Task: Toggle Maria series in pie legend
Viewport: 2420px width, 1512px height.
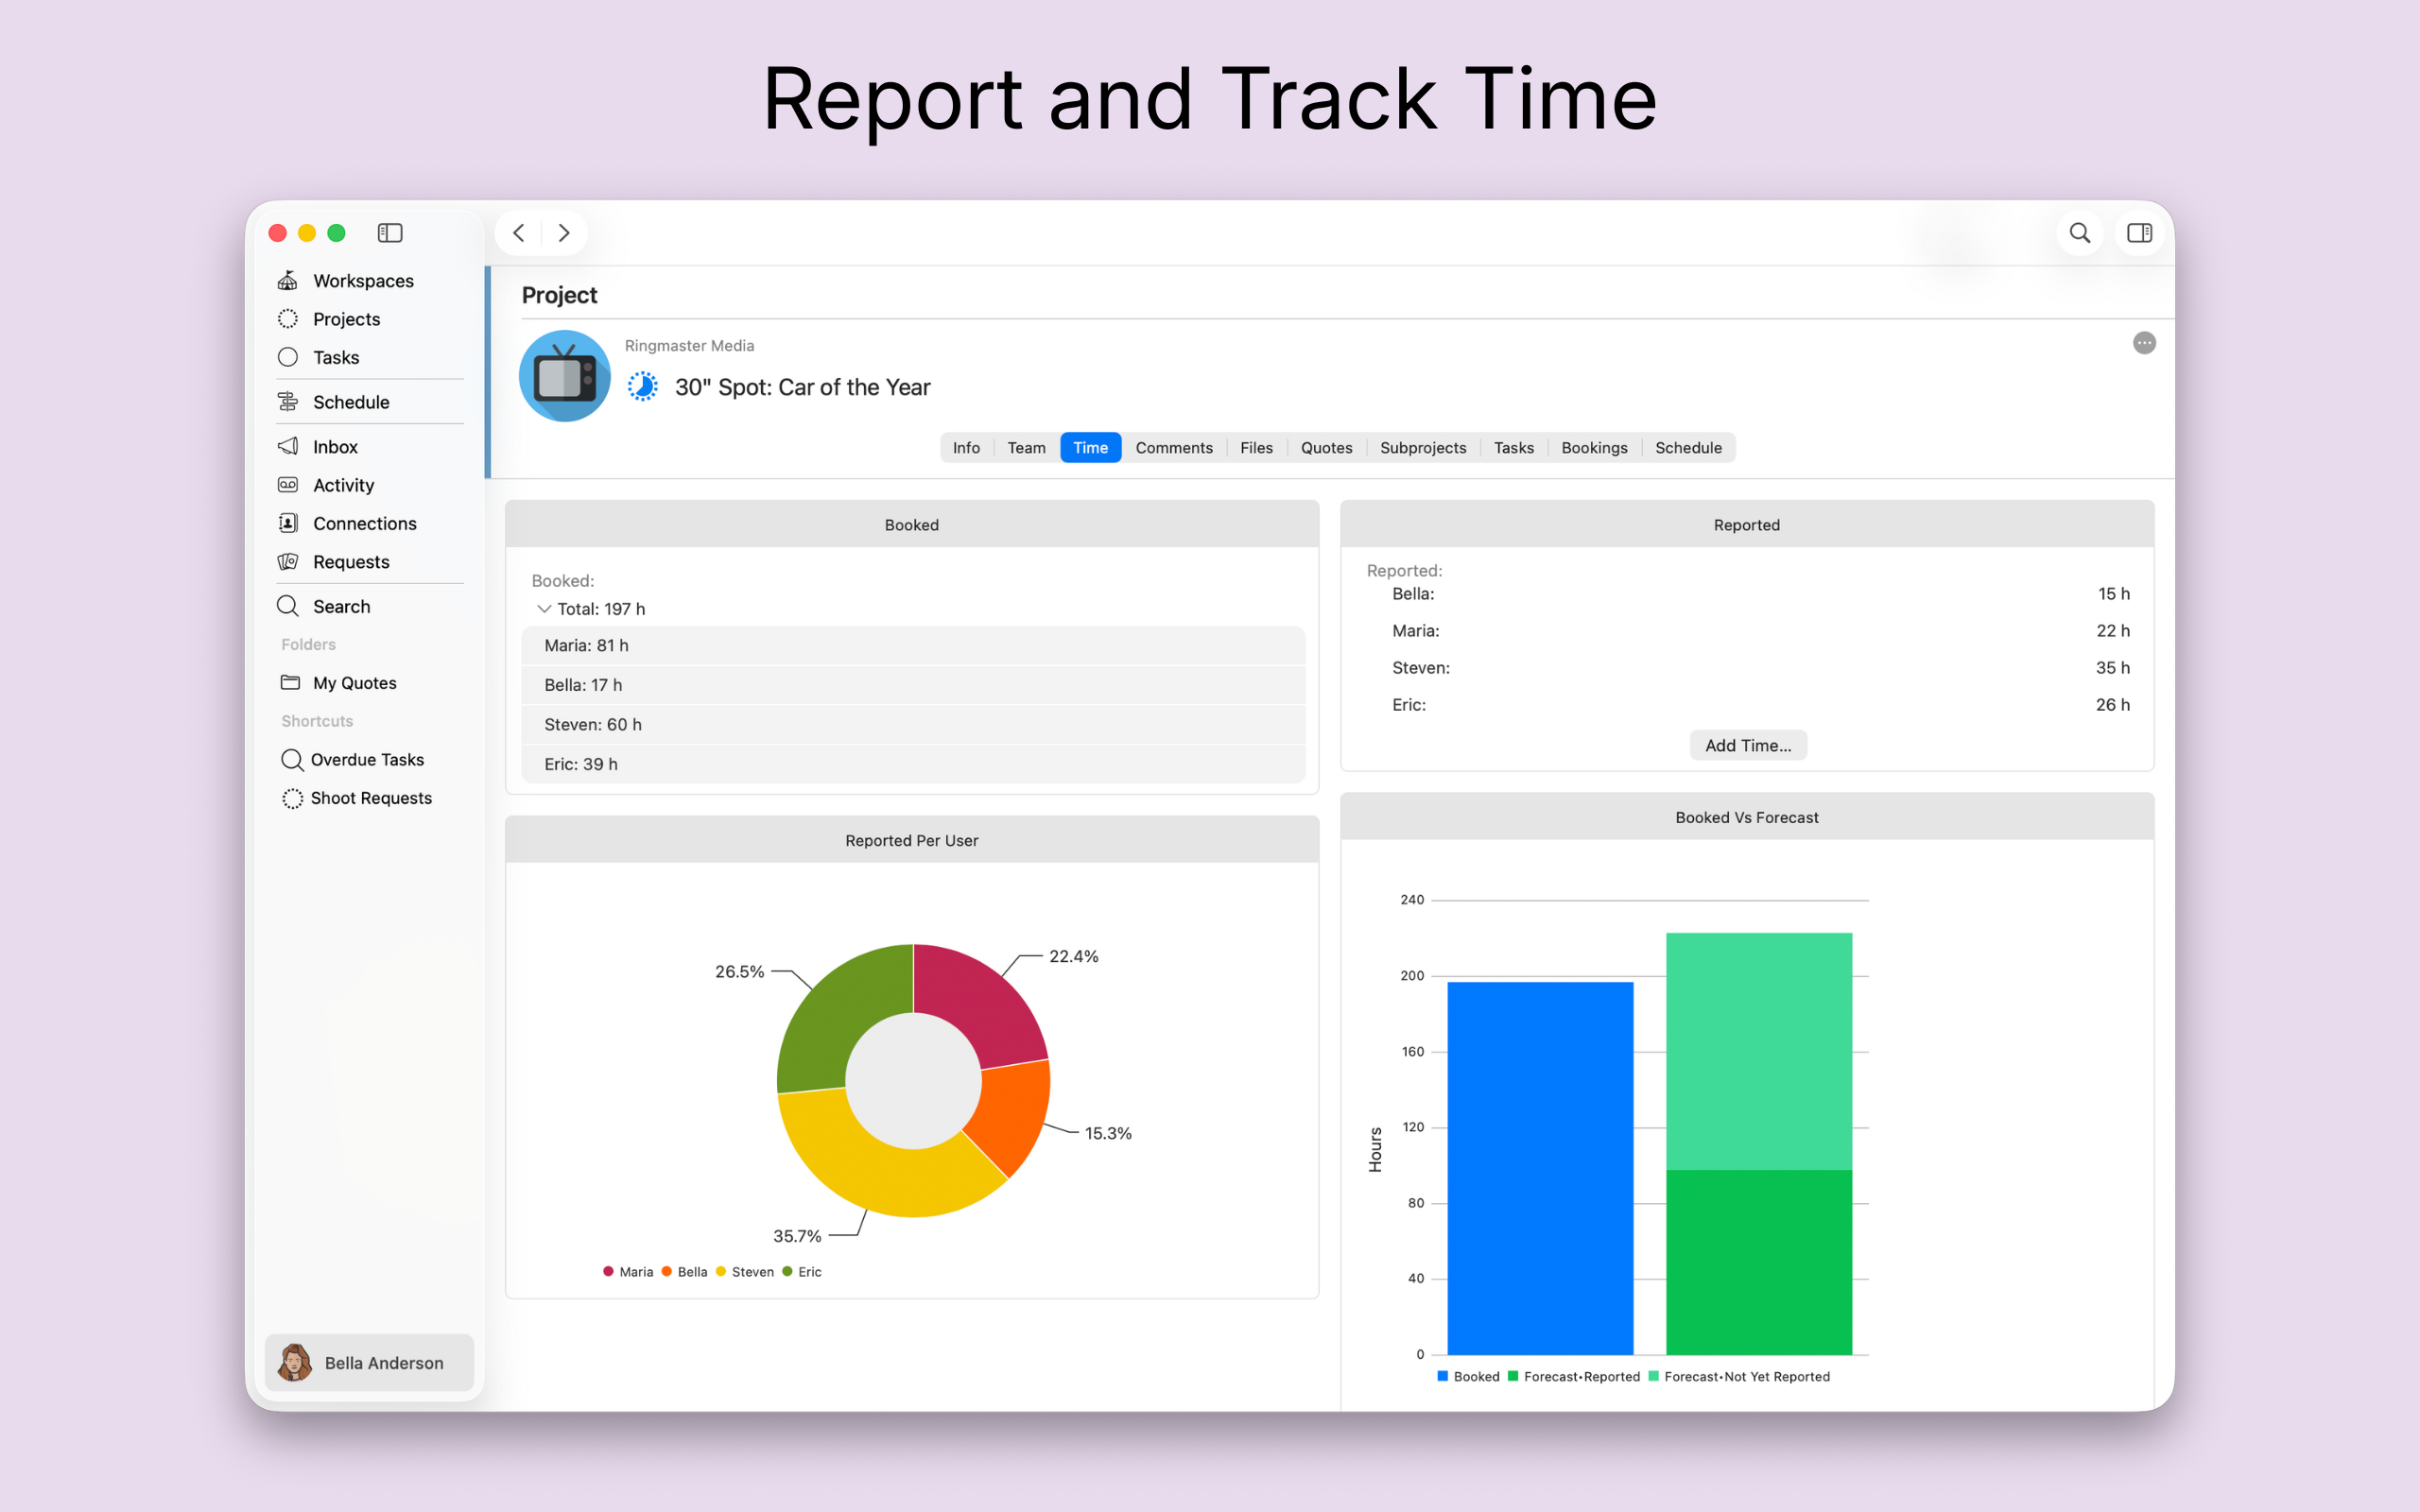Action: (628, 1272)
